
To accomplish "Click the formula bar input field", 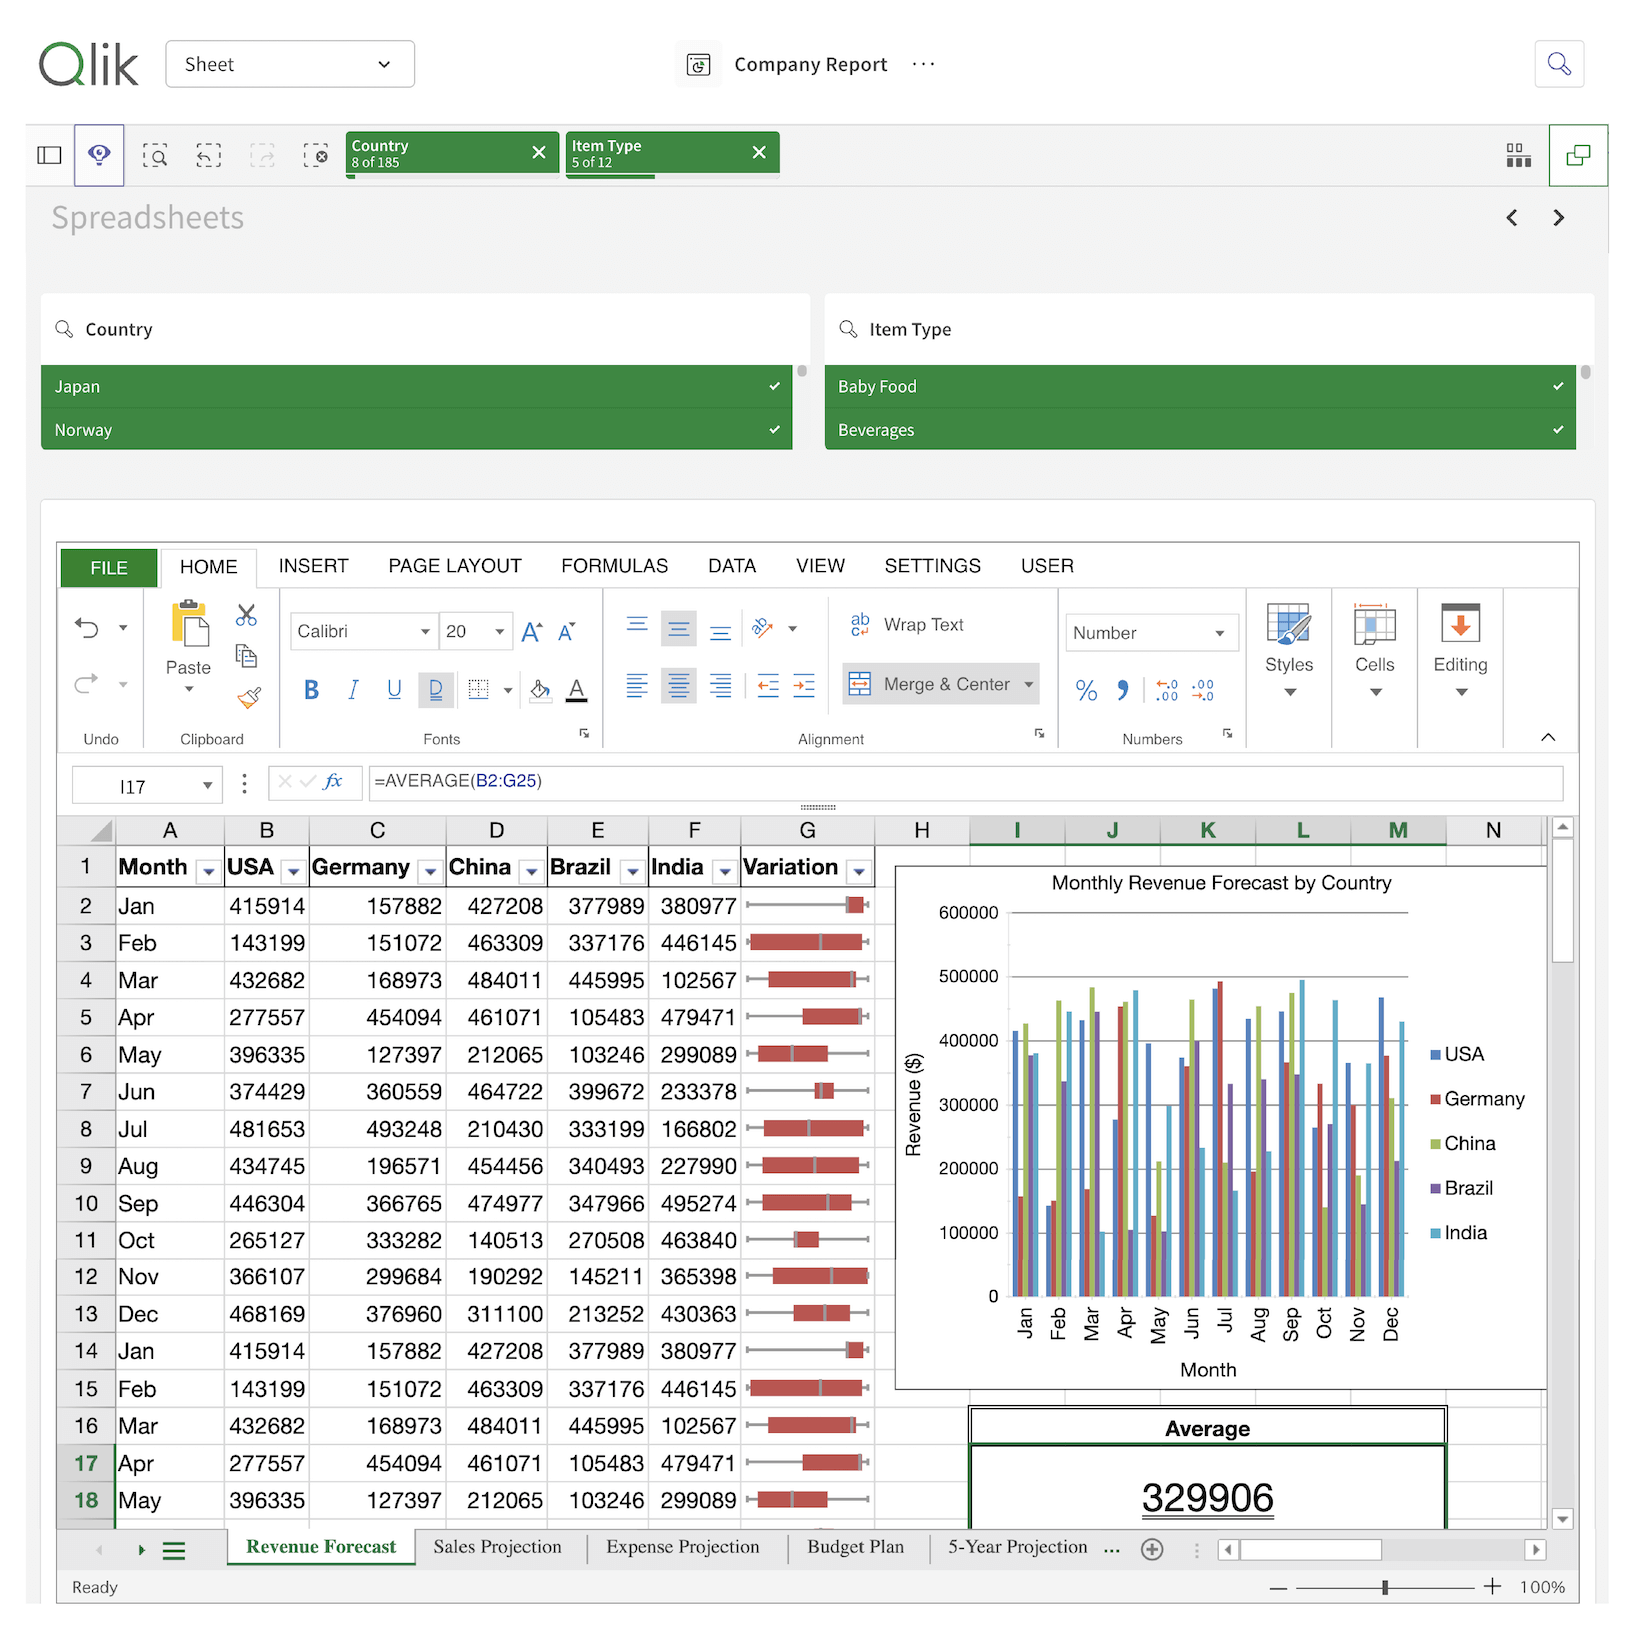I will coord(964,782).
